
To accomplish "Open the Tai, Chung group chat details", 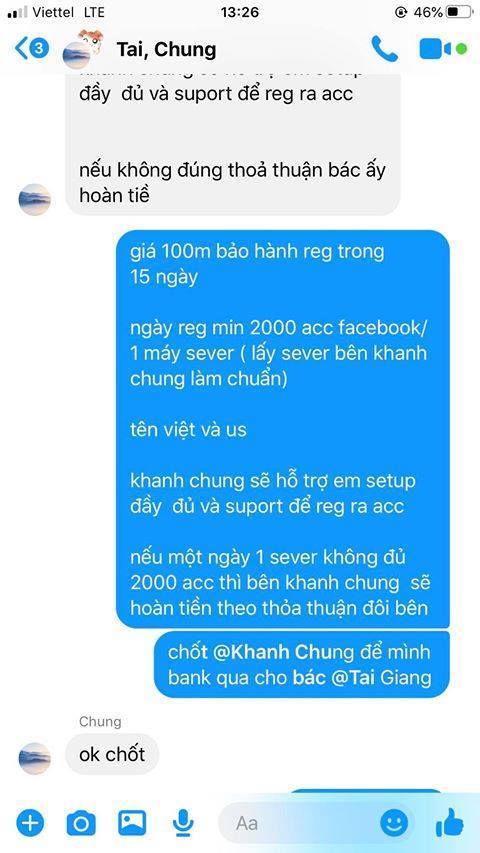I will pyautogui.click(x=167, y=50).
